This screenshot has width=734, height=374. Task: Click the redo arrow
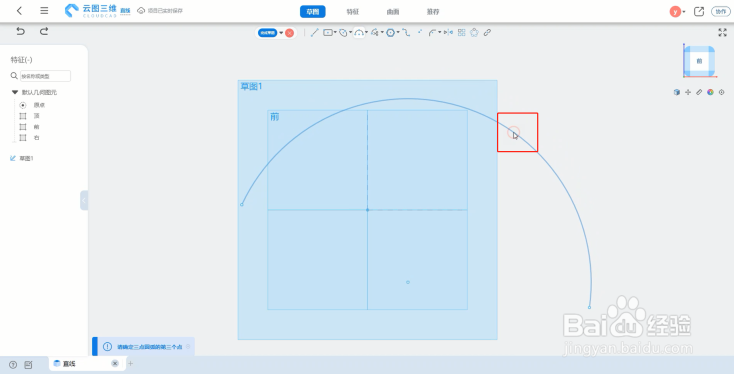pyautogui.click(x=44, y=31)
